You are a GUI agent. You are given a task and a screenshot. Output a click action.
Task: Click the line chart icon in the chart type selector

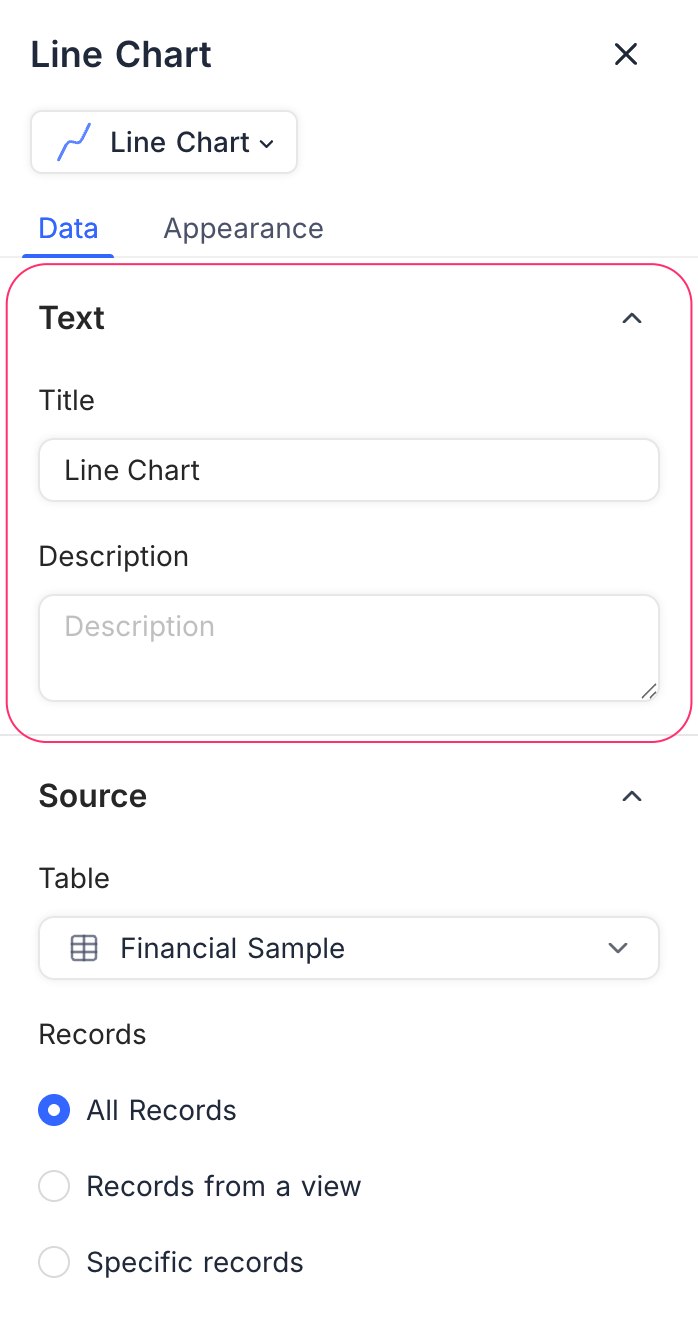75,142
